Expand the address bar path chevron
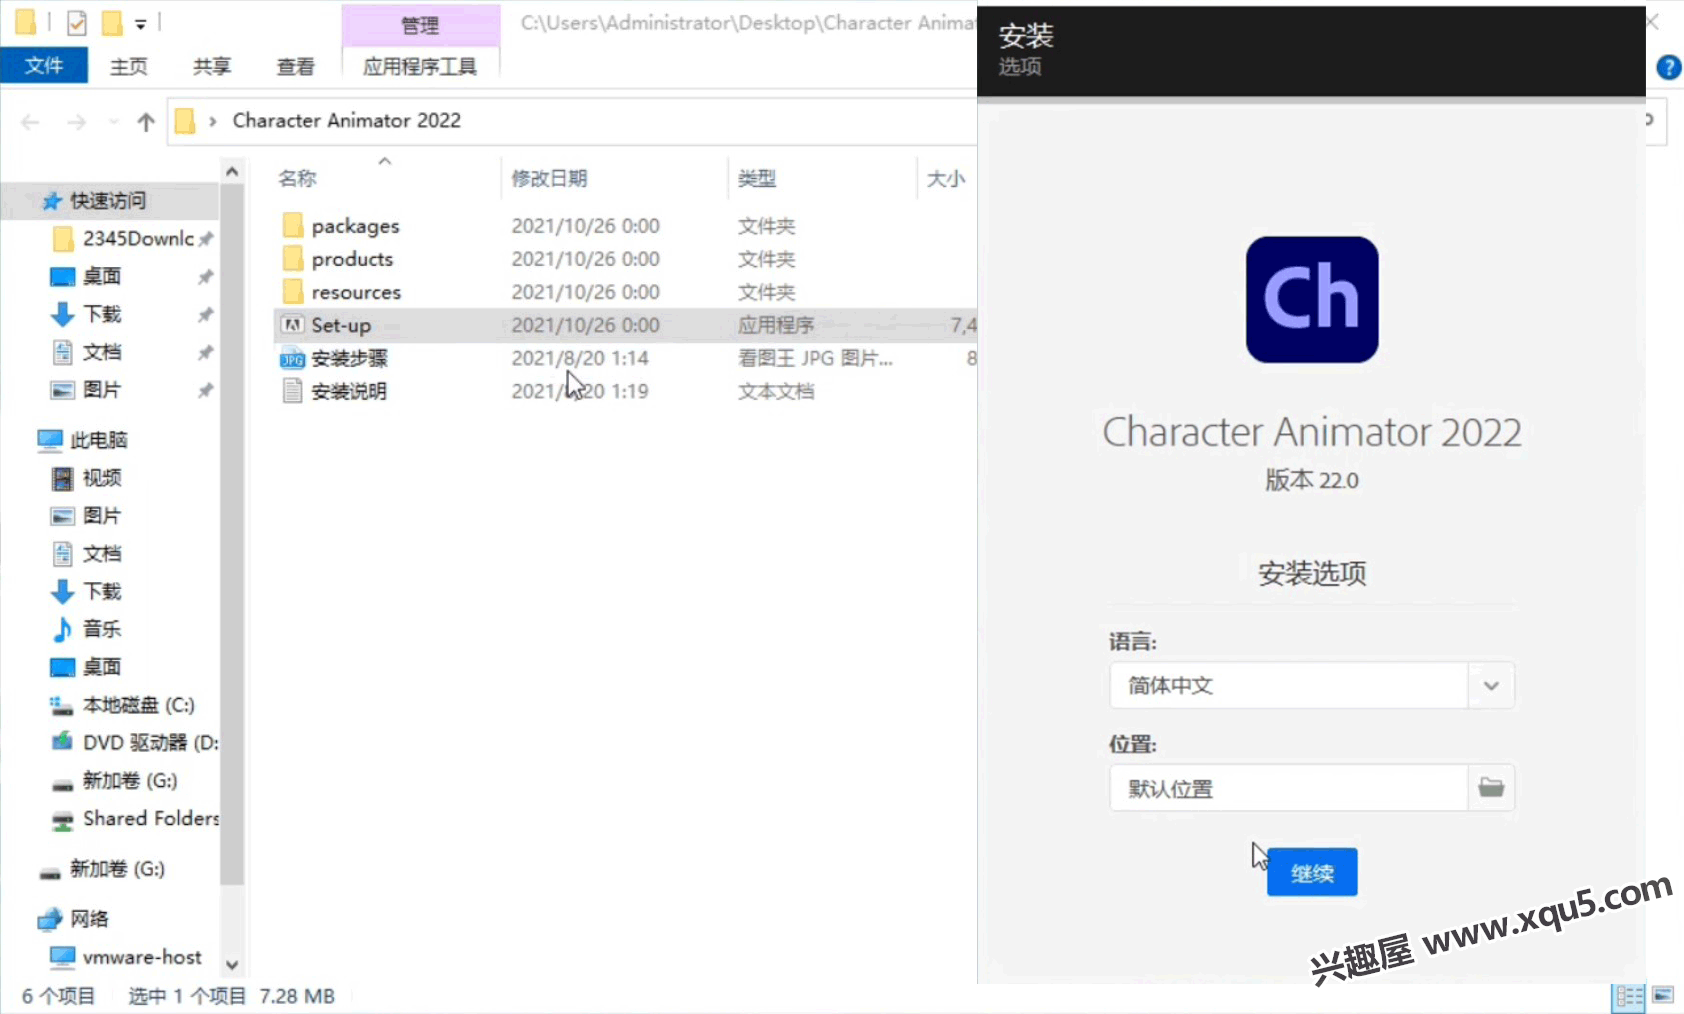1684x1014 pixels. pyautogui.click(x=212, y=121)
